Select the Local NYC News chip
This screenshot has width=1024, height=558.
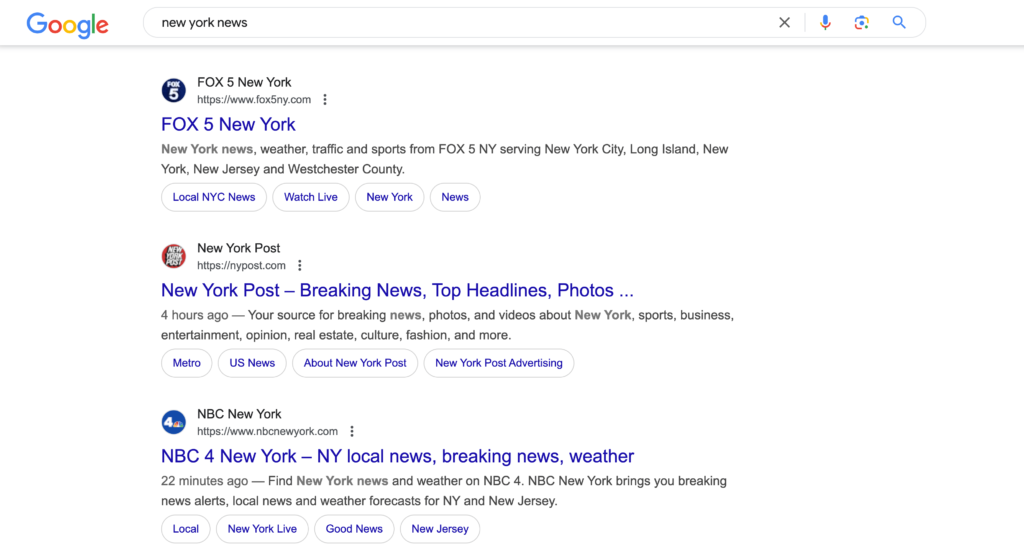pyautogui.click(x=214, y=197)
